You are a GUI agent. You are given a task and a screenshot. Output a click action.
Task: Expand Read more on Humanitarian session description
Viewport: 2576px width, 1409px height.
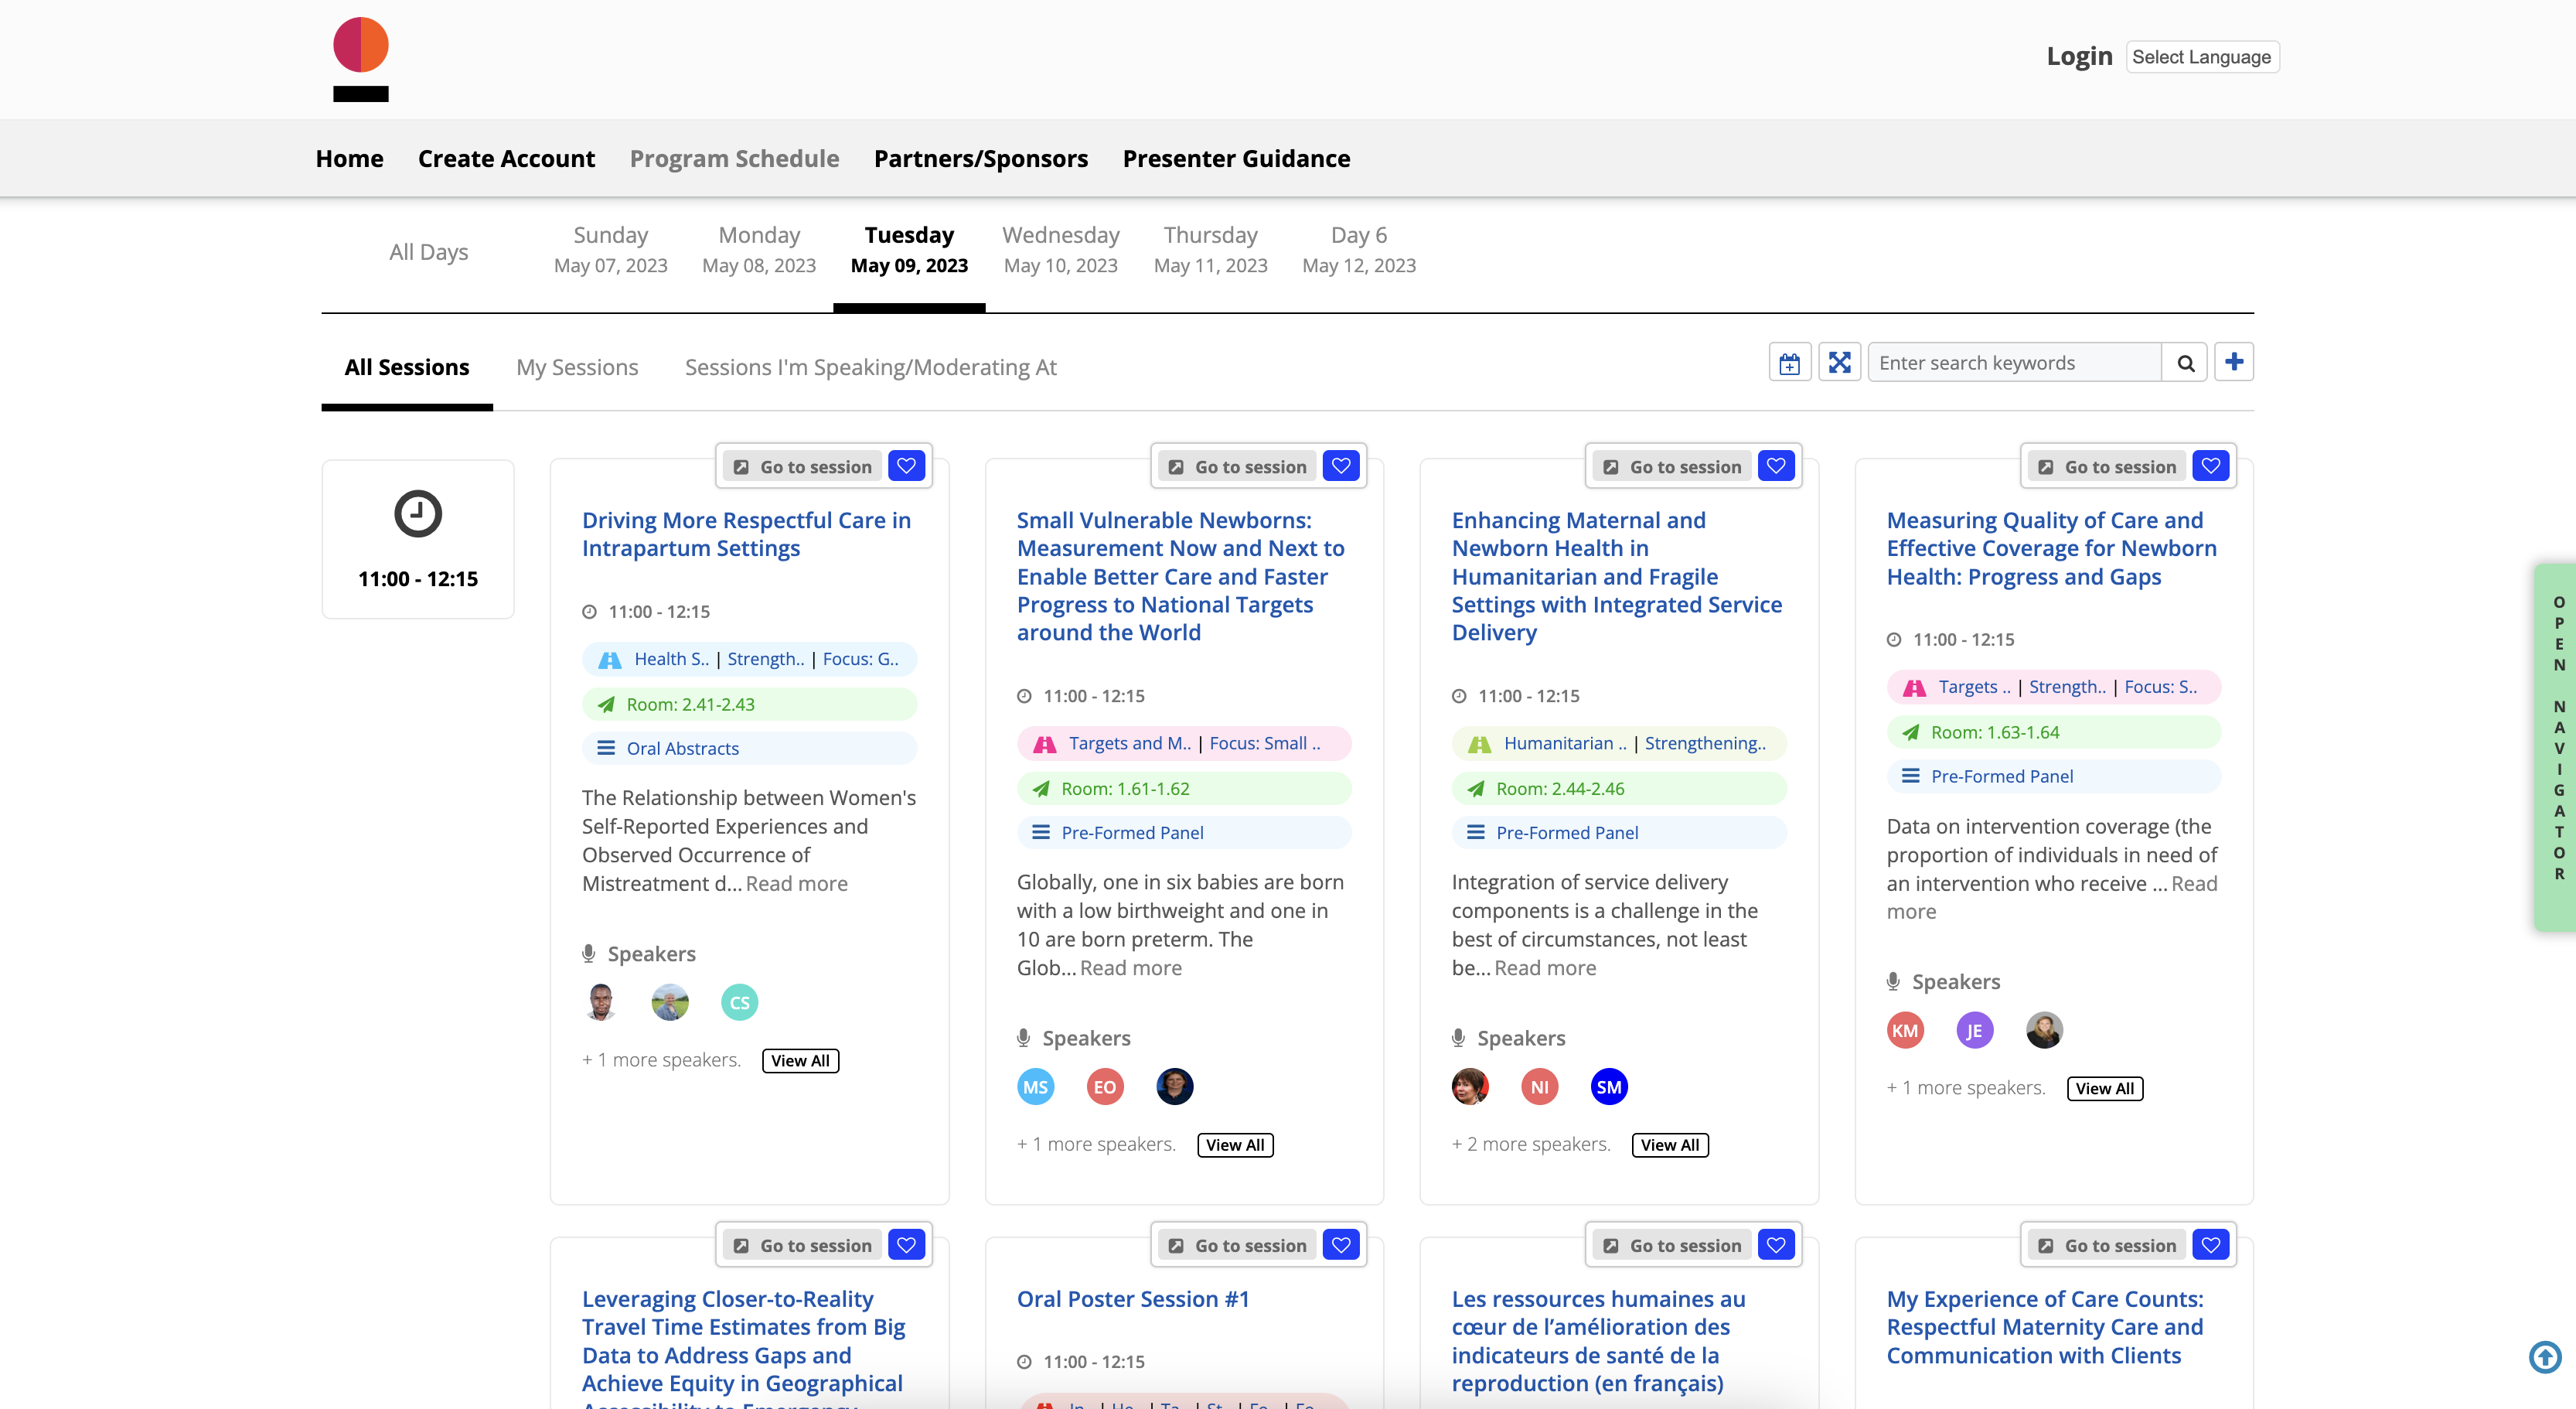1545,968
